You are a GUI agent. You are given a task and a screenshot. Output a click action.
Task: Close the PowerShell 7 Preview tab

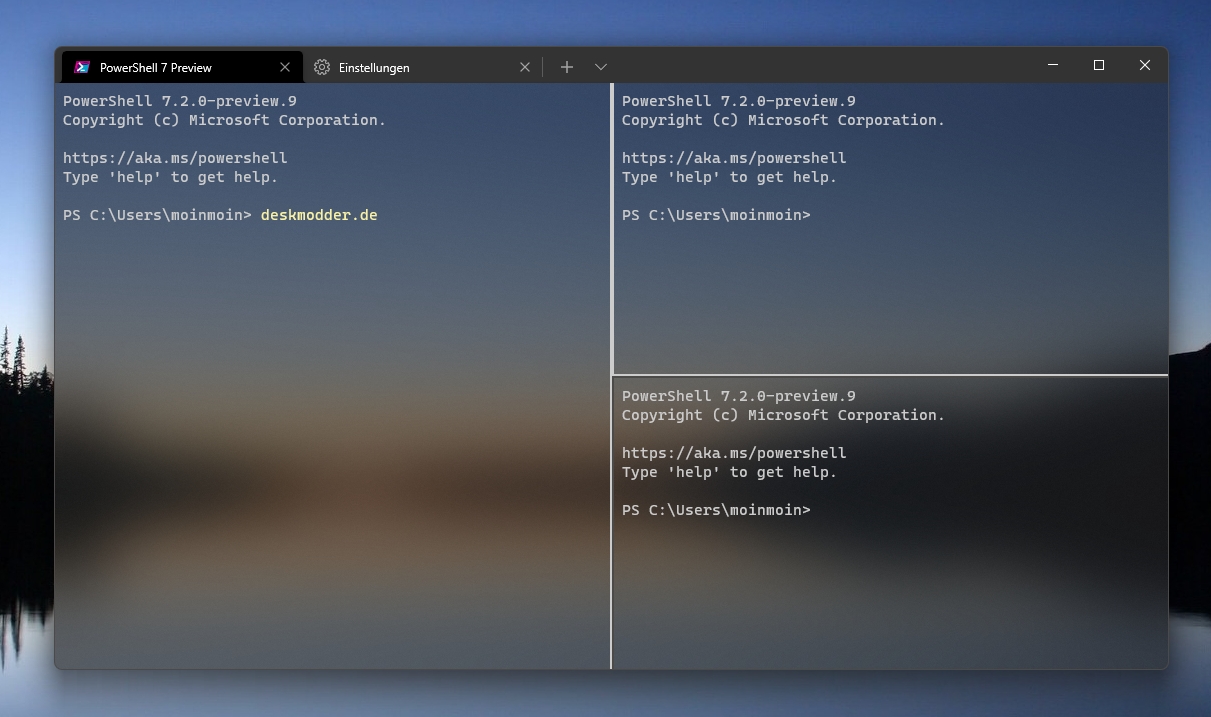tap(285, 67)
